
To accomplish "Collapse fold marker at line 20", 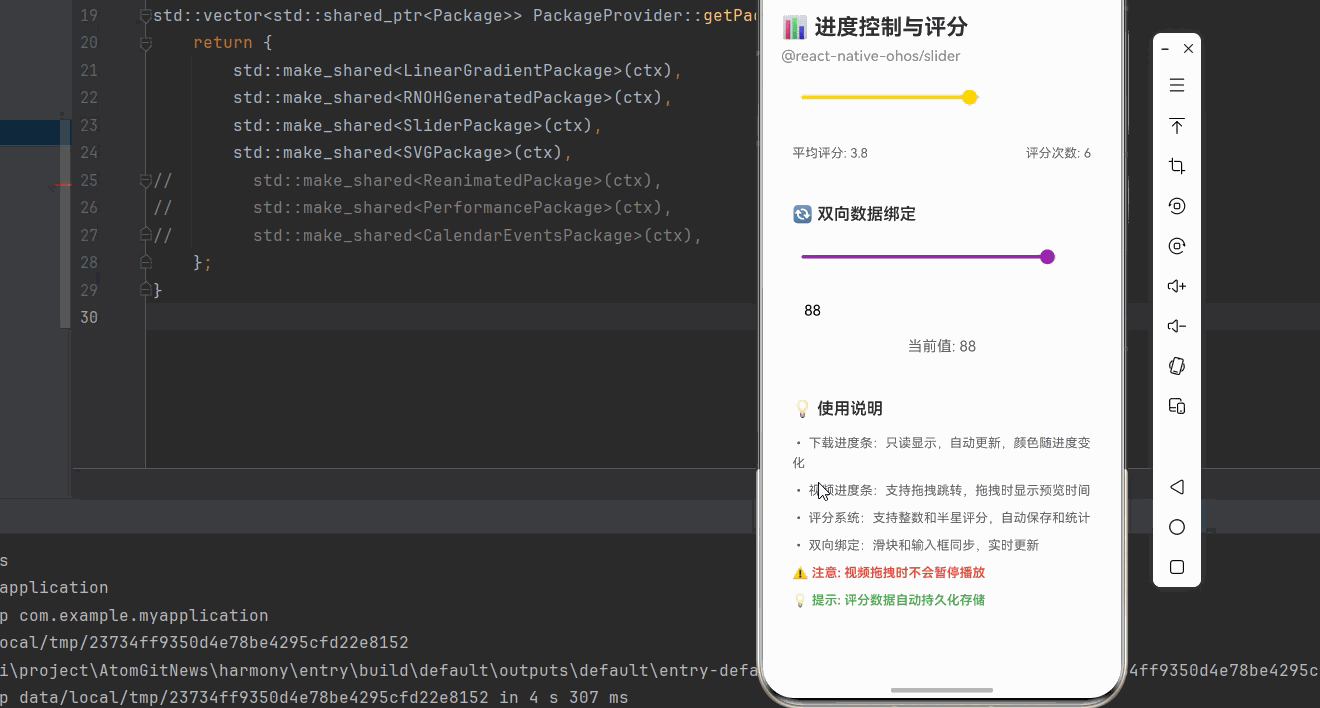I will pyautogui.click(x=146, y=43).
